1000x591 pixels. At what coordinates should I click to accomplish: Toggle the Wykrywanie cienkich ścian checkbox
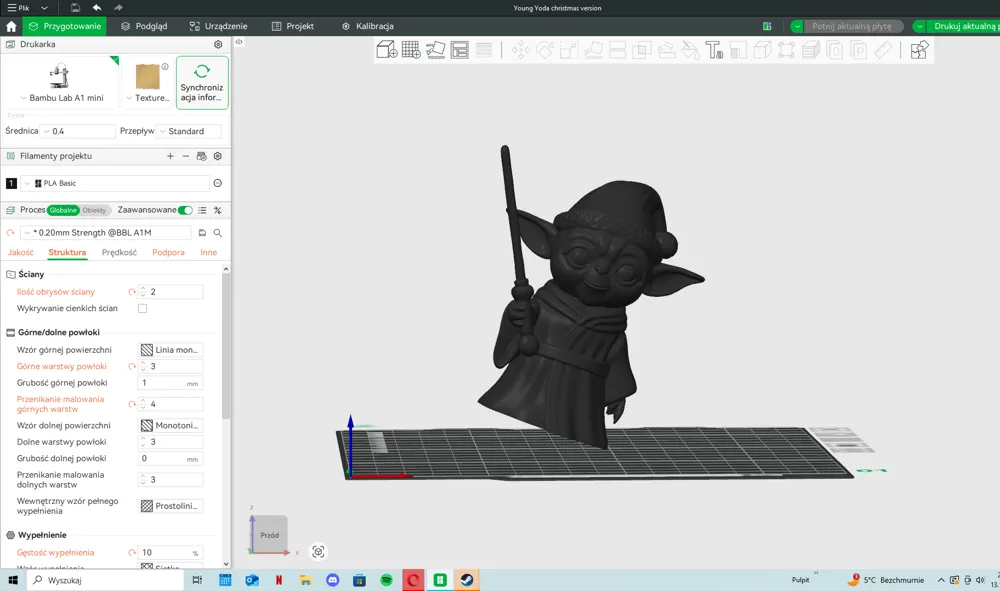coord(142,309)
